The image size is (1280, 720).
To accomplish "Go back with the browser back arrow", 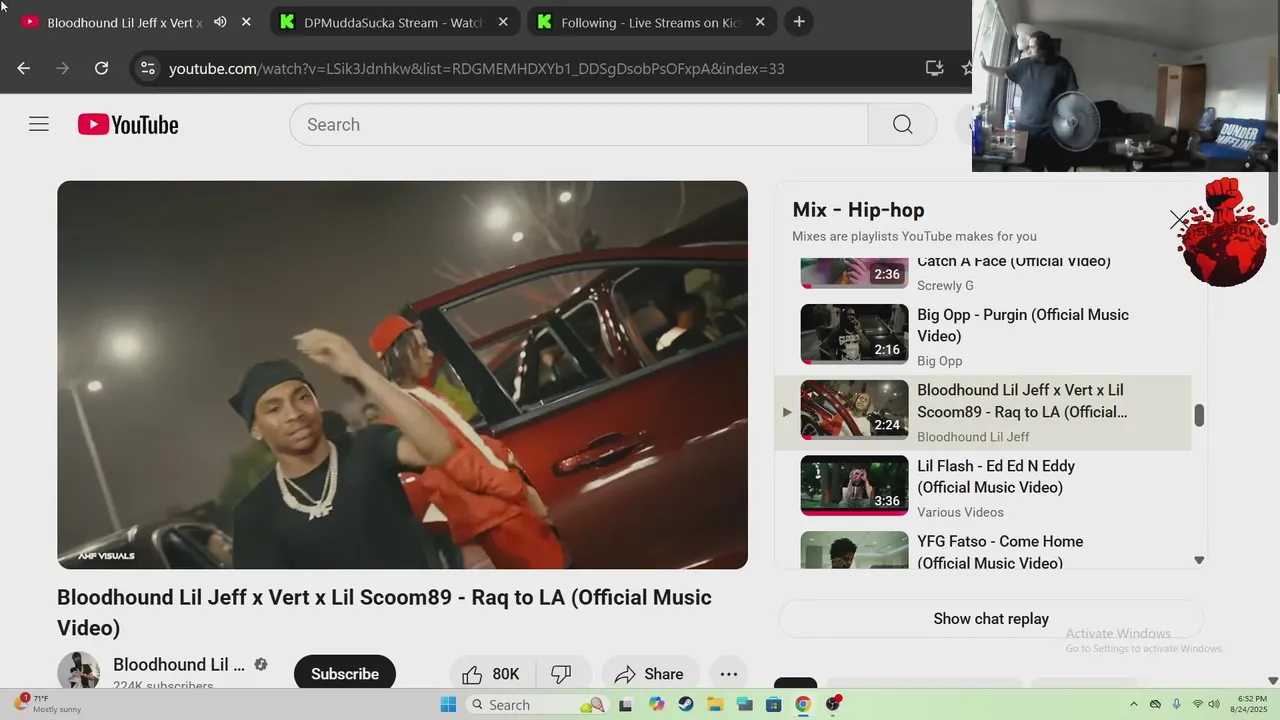I will point(24,68).
